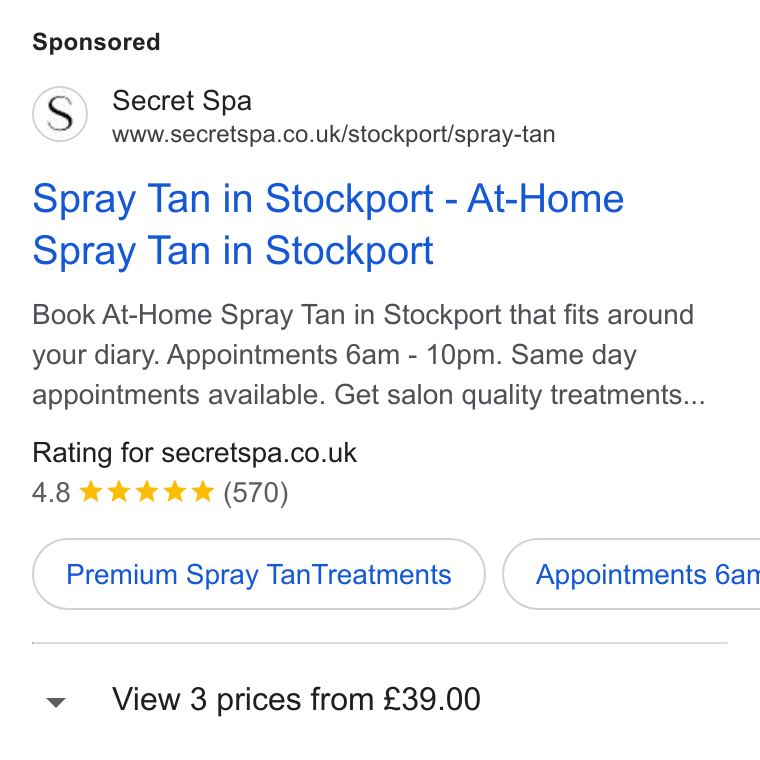Click the Secret Spa circular logo
The height and width of the screenshot is (760, 760).
coord(60,114)
